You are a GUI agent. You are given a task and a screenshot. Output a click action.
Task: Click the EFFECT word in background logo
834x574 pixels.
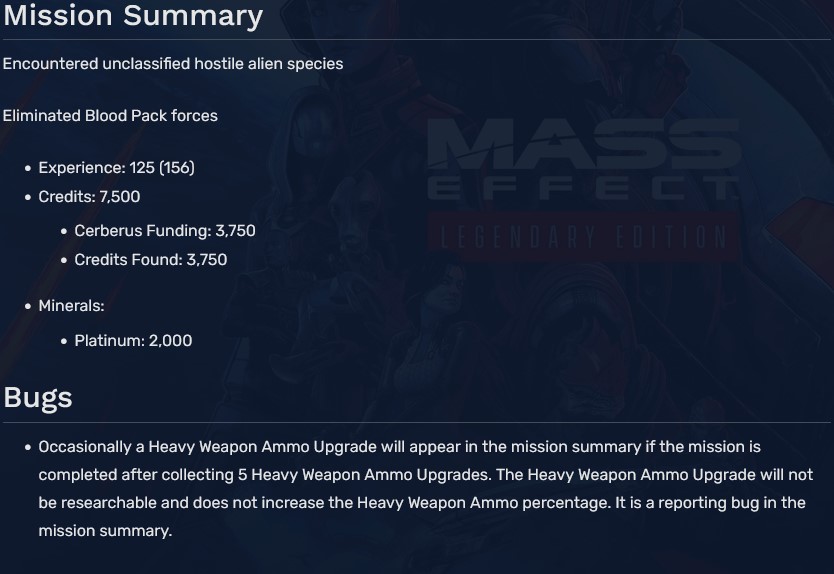coord(583,189)
